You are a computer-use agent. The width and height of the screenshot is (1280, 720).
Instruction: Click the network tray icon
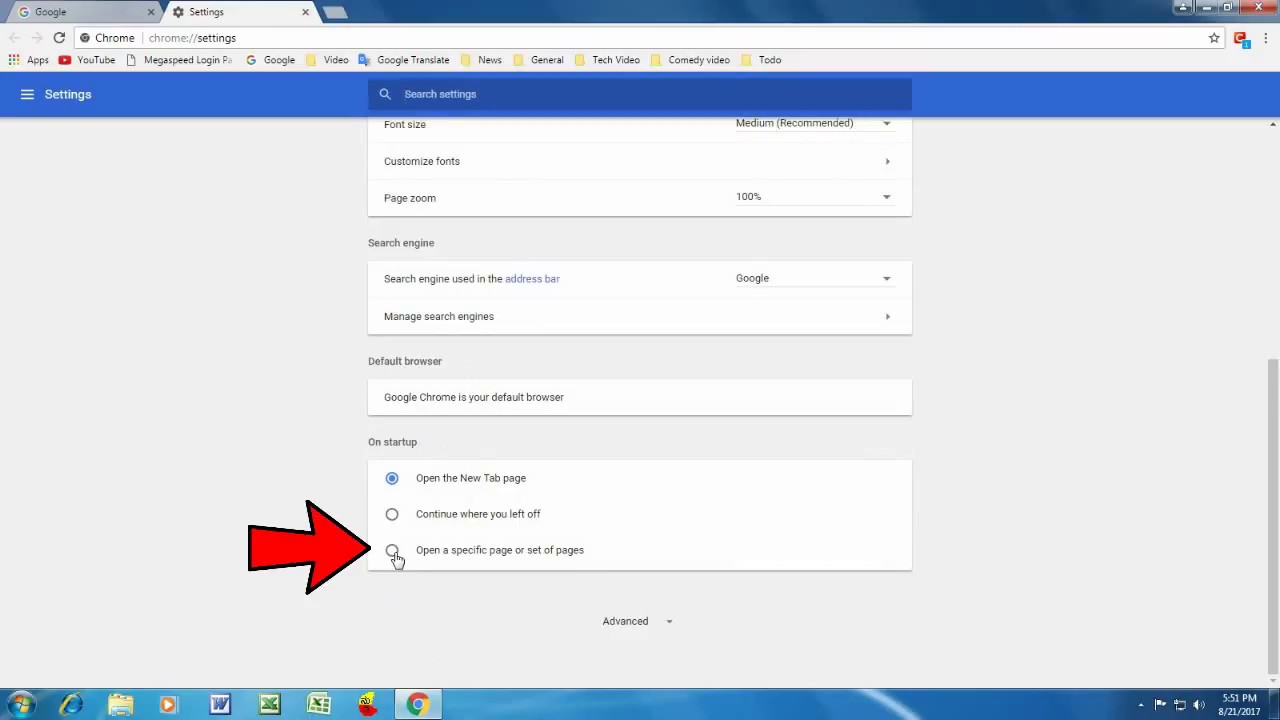pos(1180,705)
